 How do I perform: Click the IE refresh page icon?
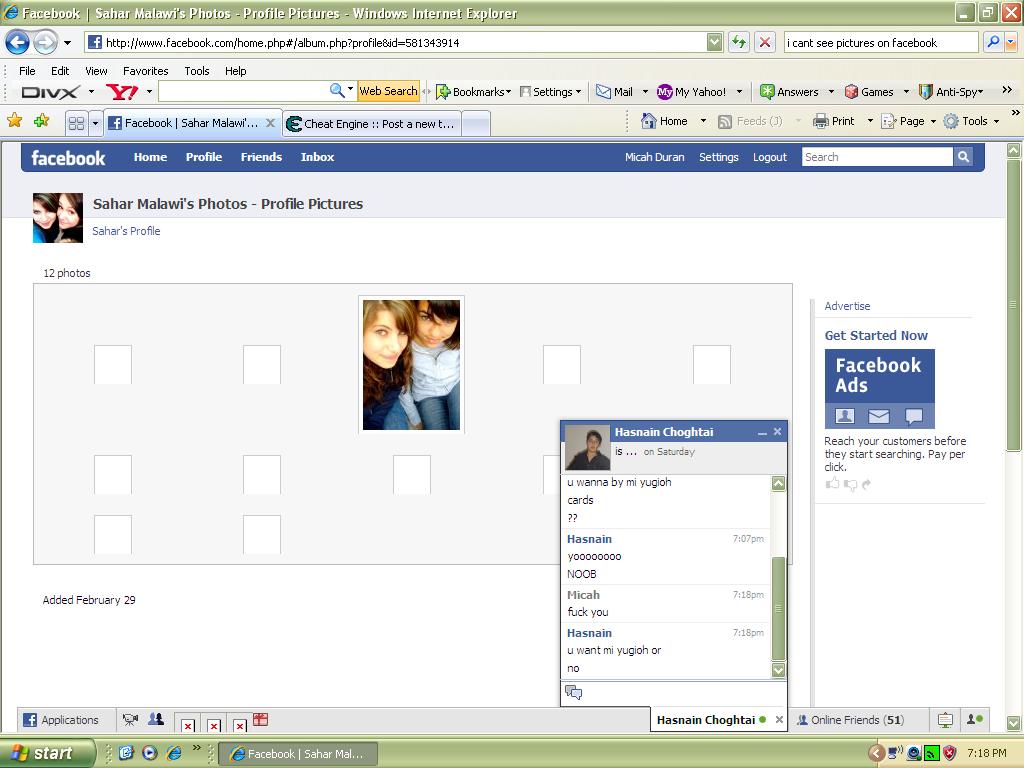739,42
